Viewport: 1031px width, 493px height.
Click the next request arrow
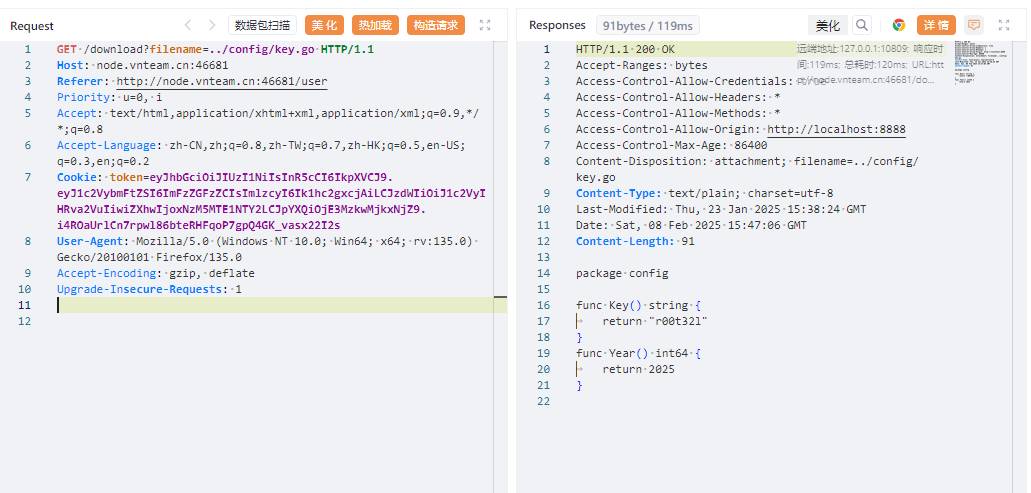(211, 25)
